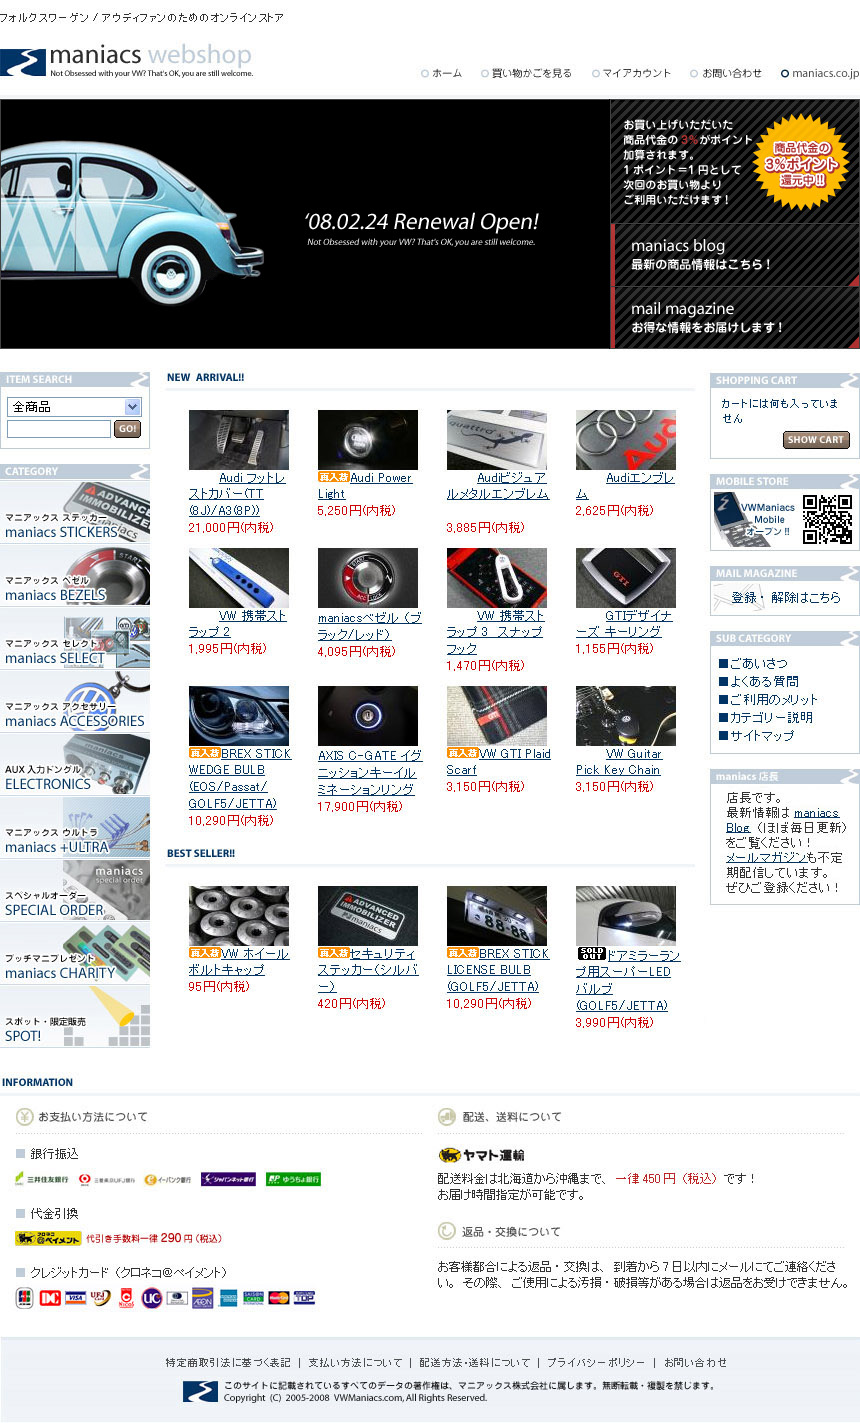Click the TOP card icon
The image size is (860, 1423).
(304, 1298)
